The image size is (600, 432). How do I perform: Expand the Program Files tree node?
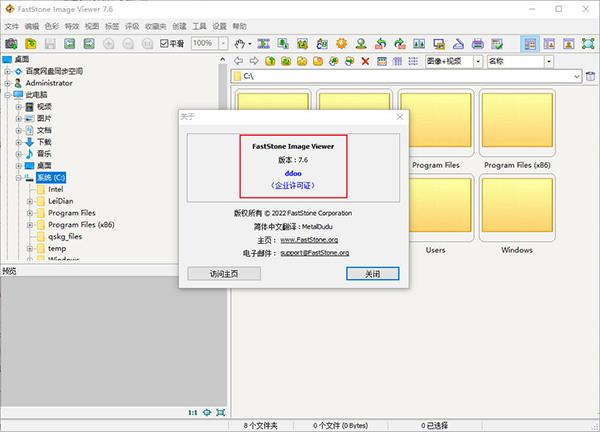29,213
